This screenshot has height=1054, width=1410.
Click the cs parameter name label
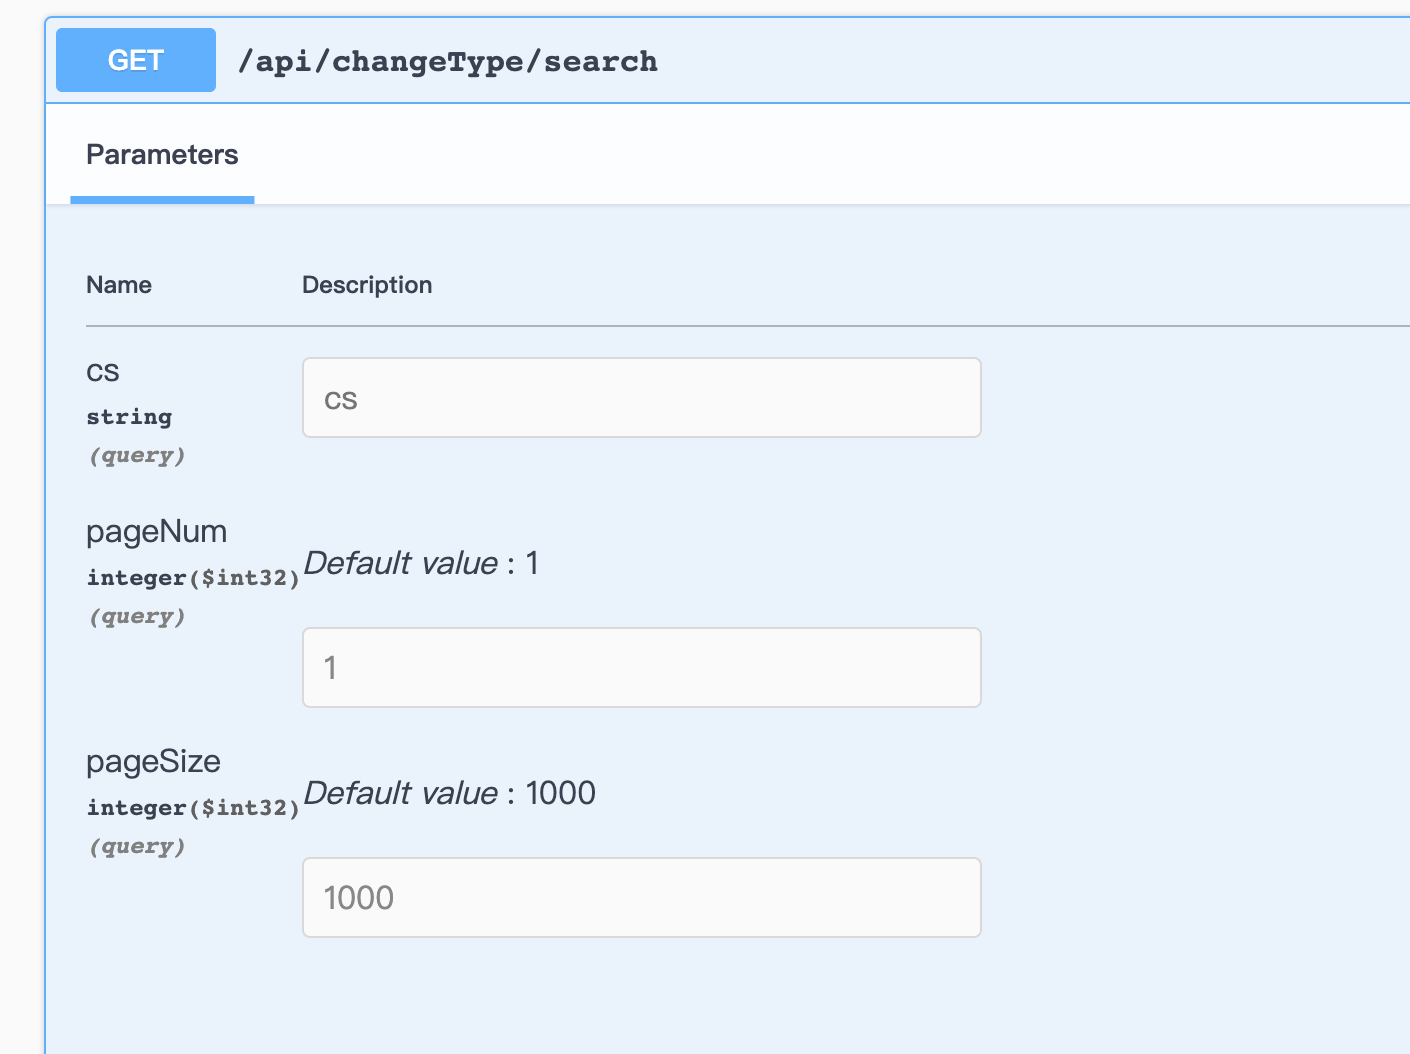[103, 372]
